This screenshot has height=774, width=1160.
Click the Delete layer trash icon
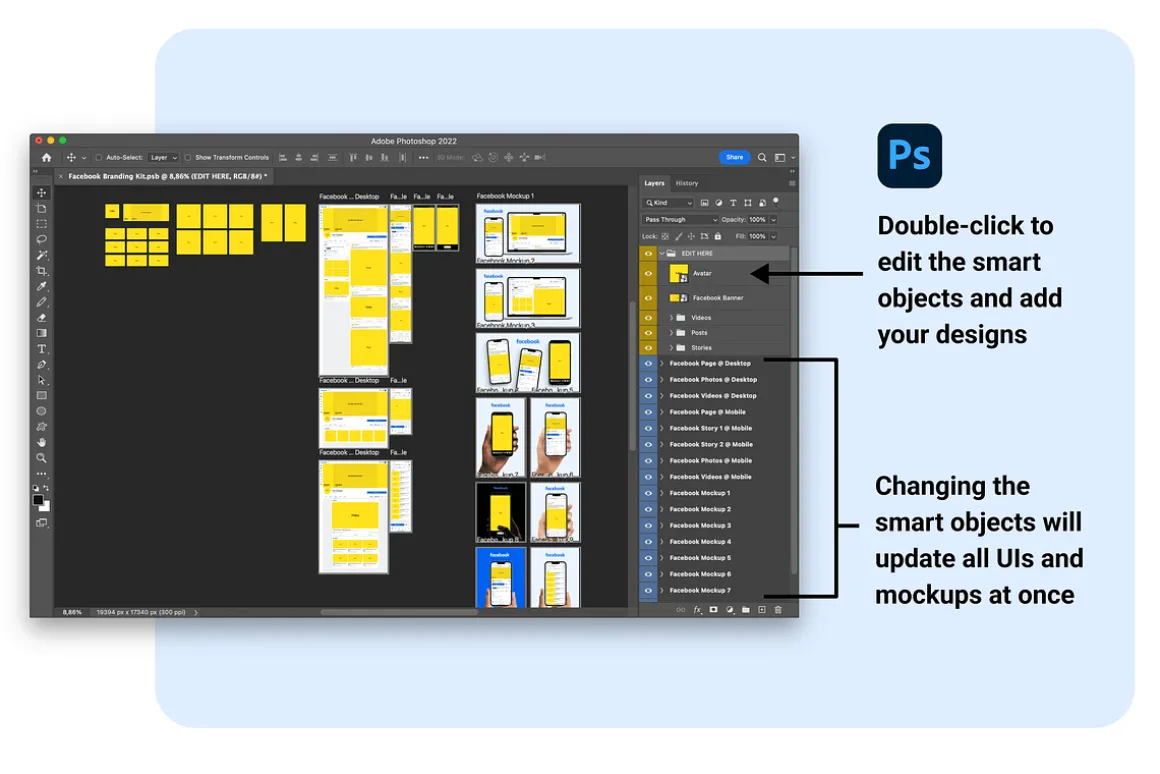click(778, 610)
